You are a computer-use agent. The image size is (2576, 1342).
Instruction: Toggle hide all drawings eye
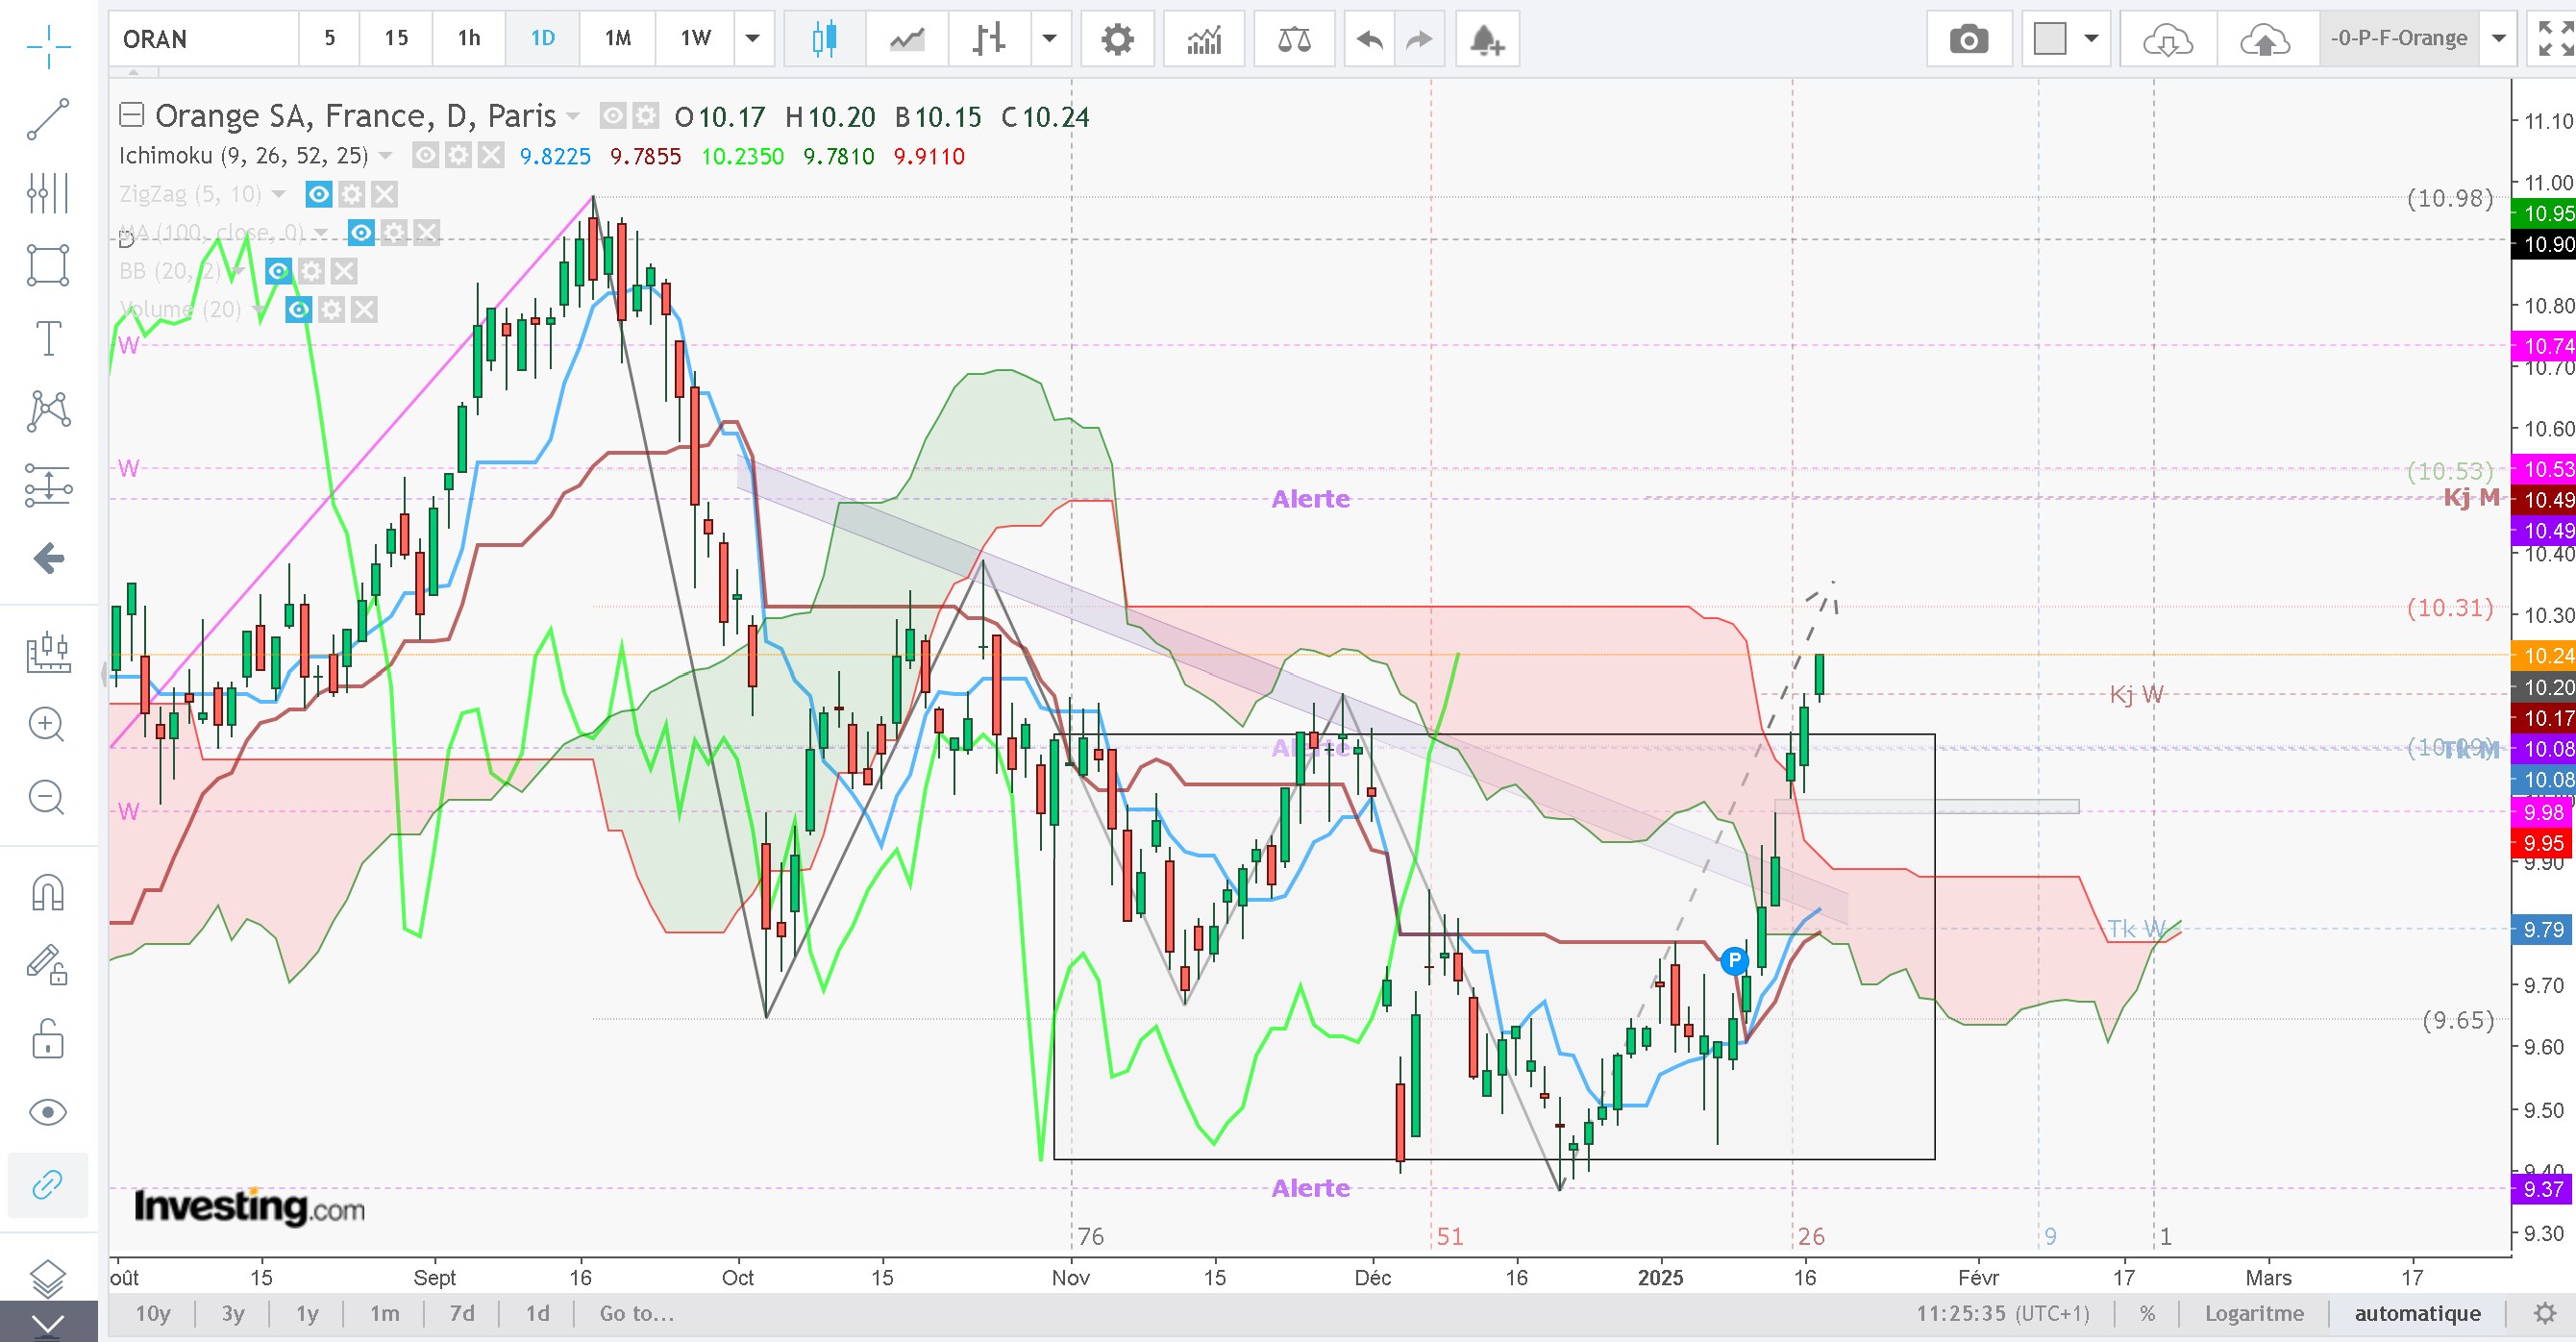click(48, 1112)
